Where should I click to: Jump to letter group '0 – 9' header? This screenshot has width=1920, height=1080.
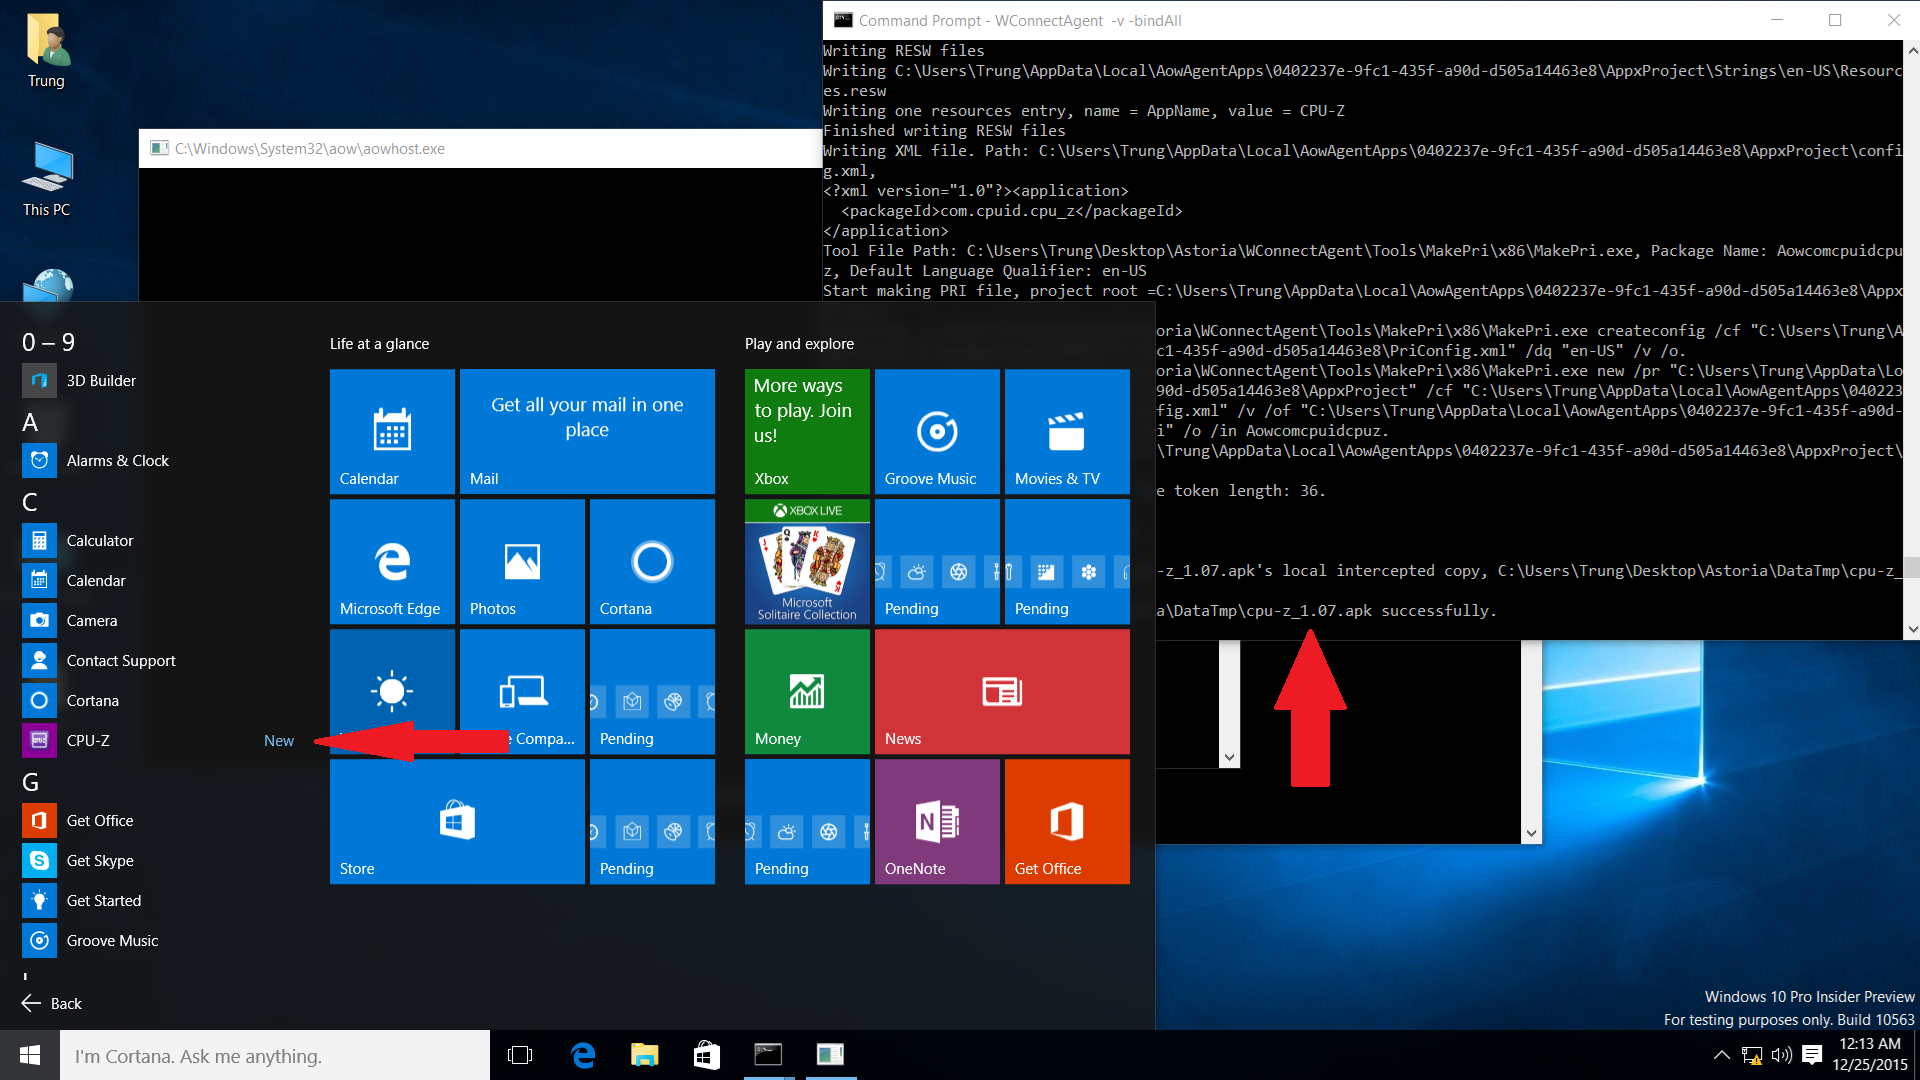point(48,342)
